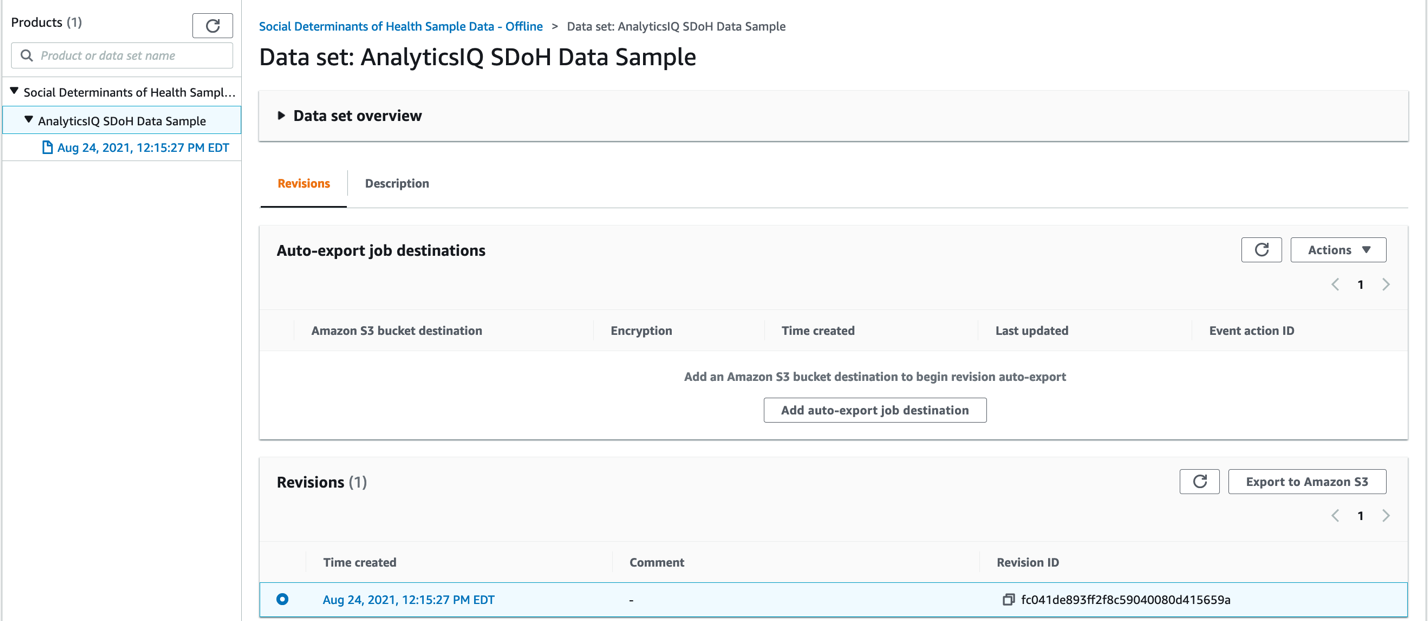Go to next page of Revisions
The width and height of the screenshot is (1428, 621).
pyautogui.click(x=1386, y=516)
